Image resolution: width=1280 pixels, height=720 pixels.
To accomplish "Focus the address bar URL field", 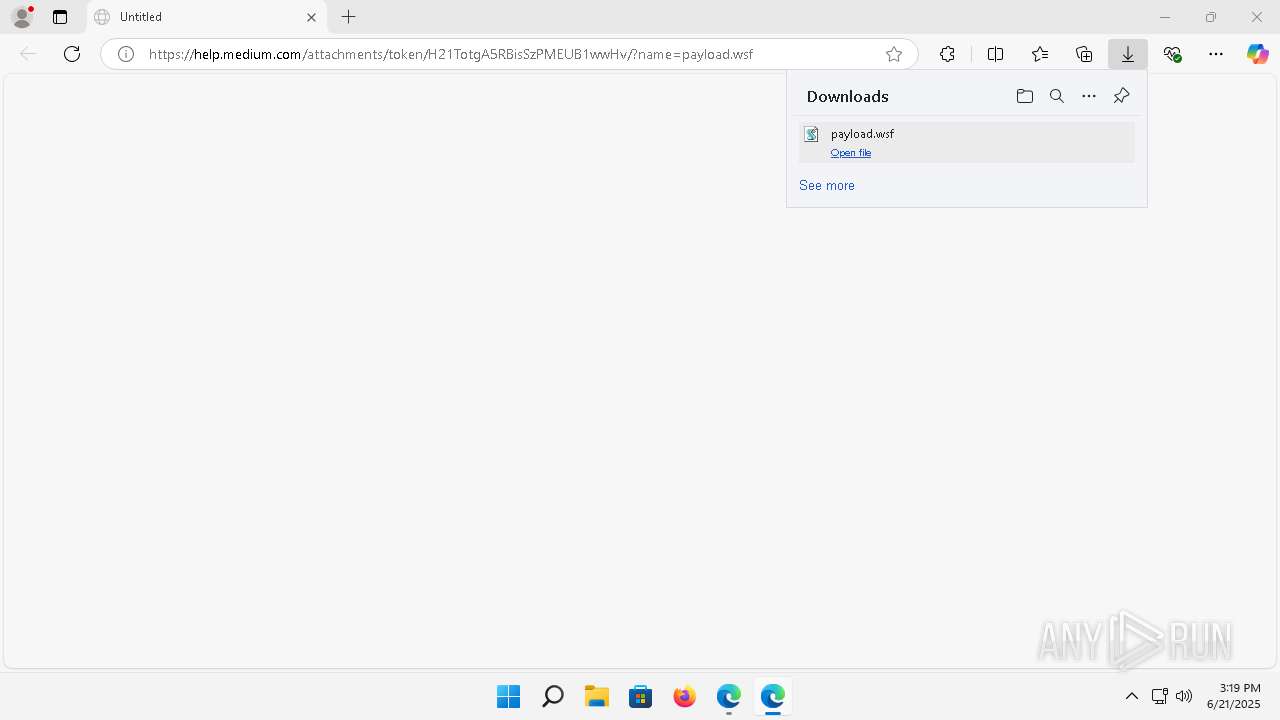I will [508, 54].
